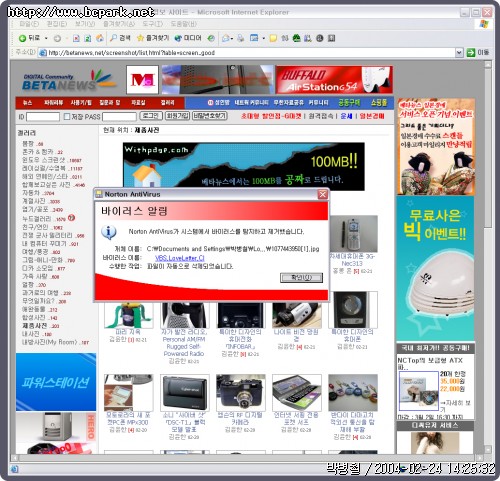Click the red 19 badge next to 누드갤러리

click(x=71, y=218)
